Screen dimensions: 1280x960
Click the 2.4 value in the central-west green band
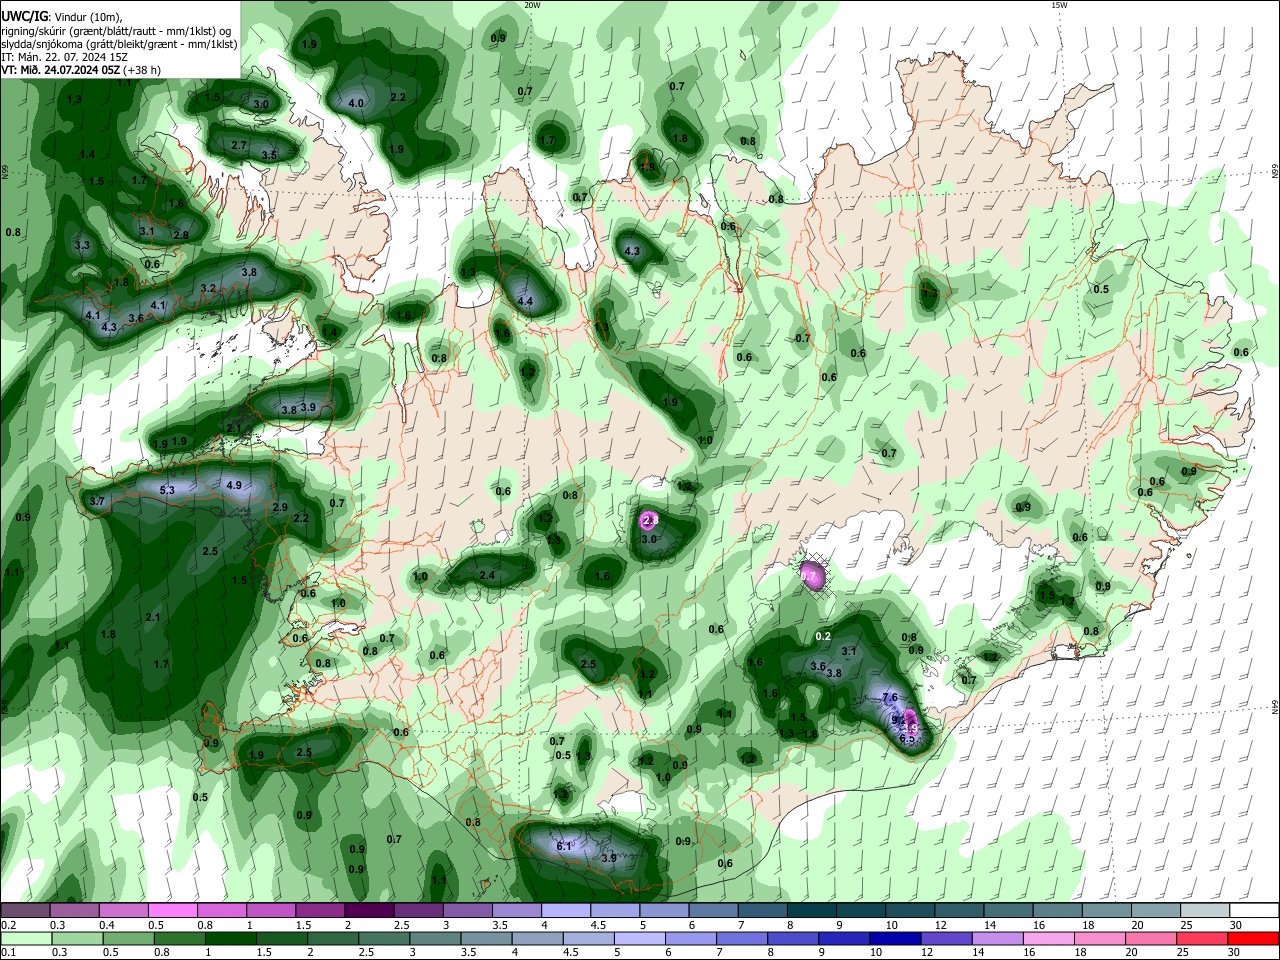(488, 575)
